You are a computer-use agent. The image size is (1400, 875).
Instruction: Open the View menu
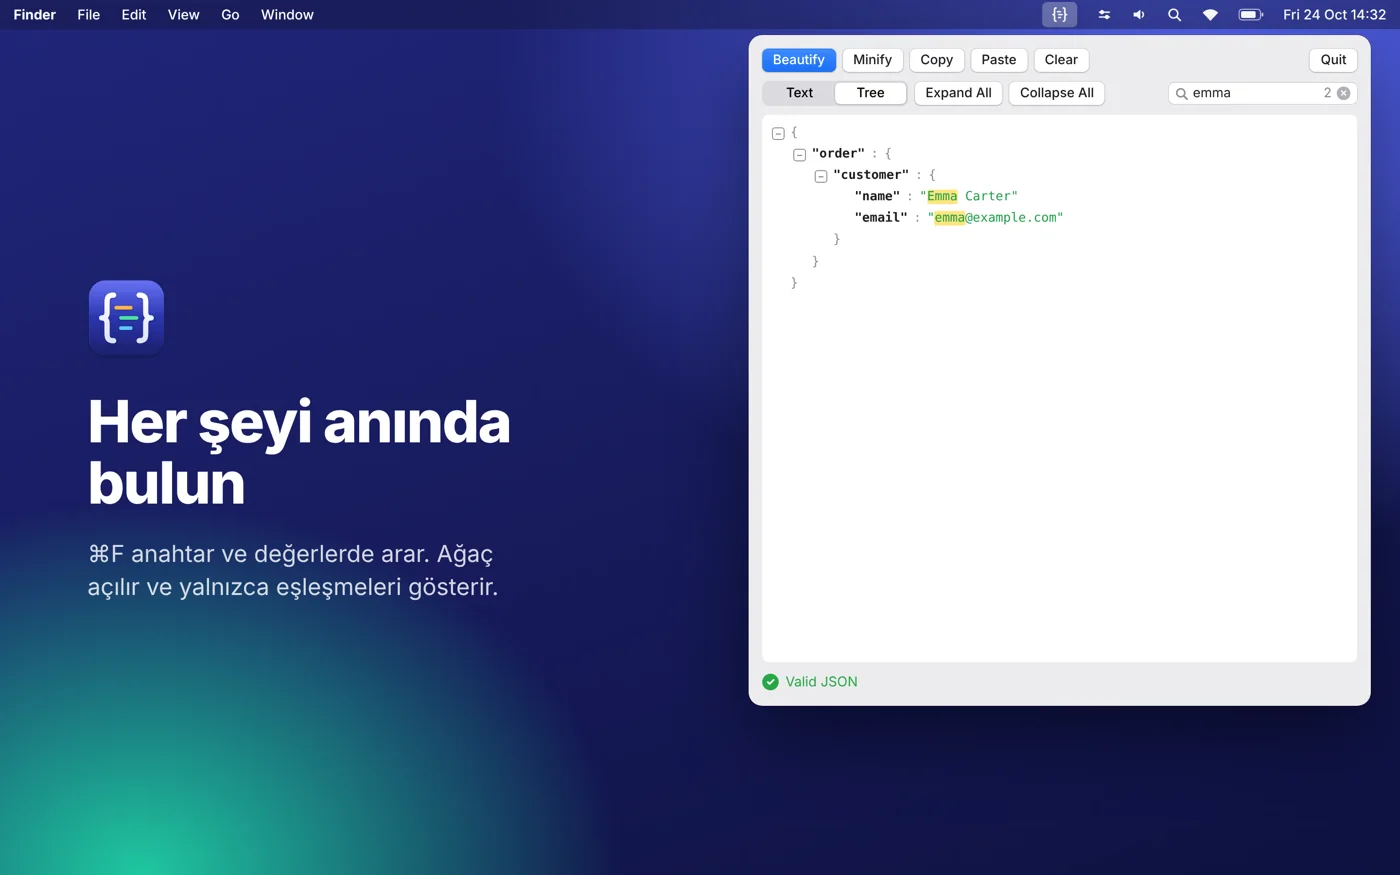pyautogui.click(x=183, y=15)
